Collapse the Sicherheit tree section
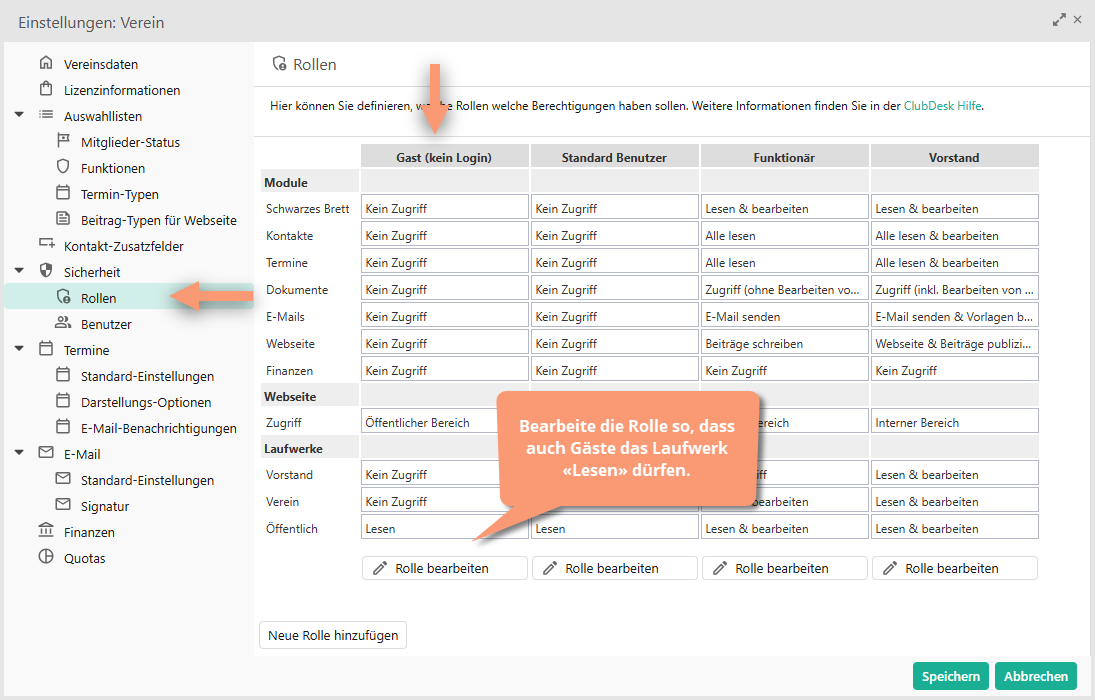Image resolution: width=1095 pixels, height=700 pixels. (x=20, y=270)
